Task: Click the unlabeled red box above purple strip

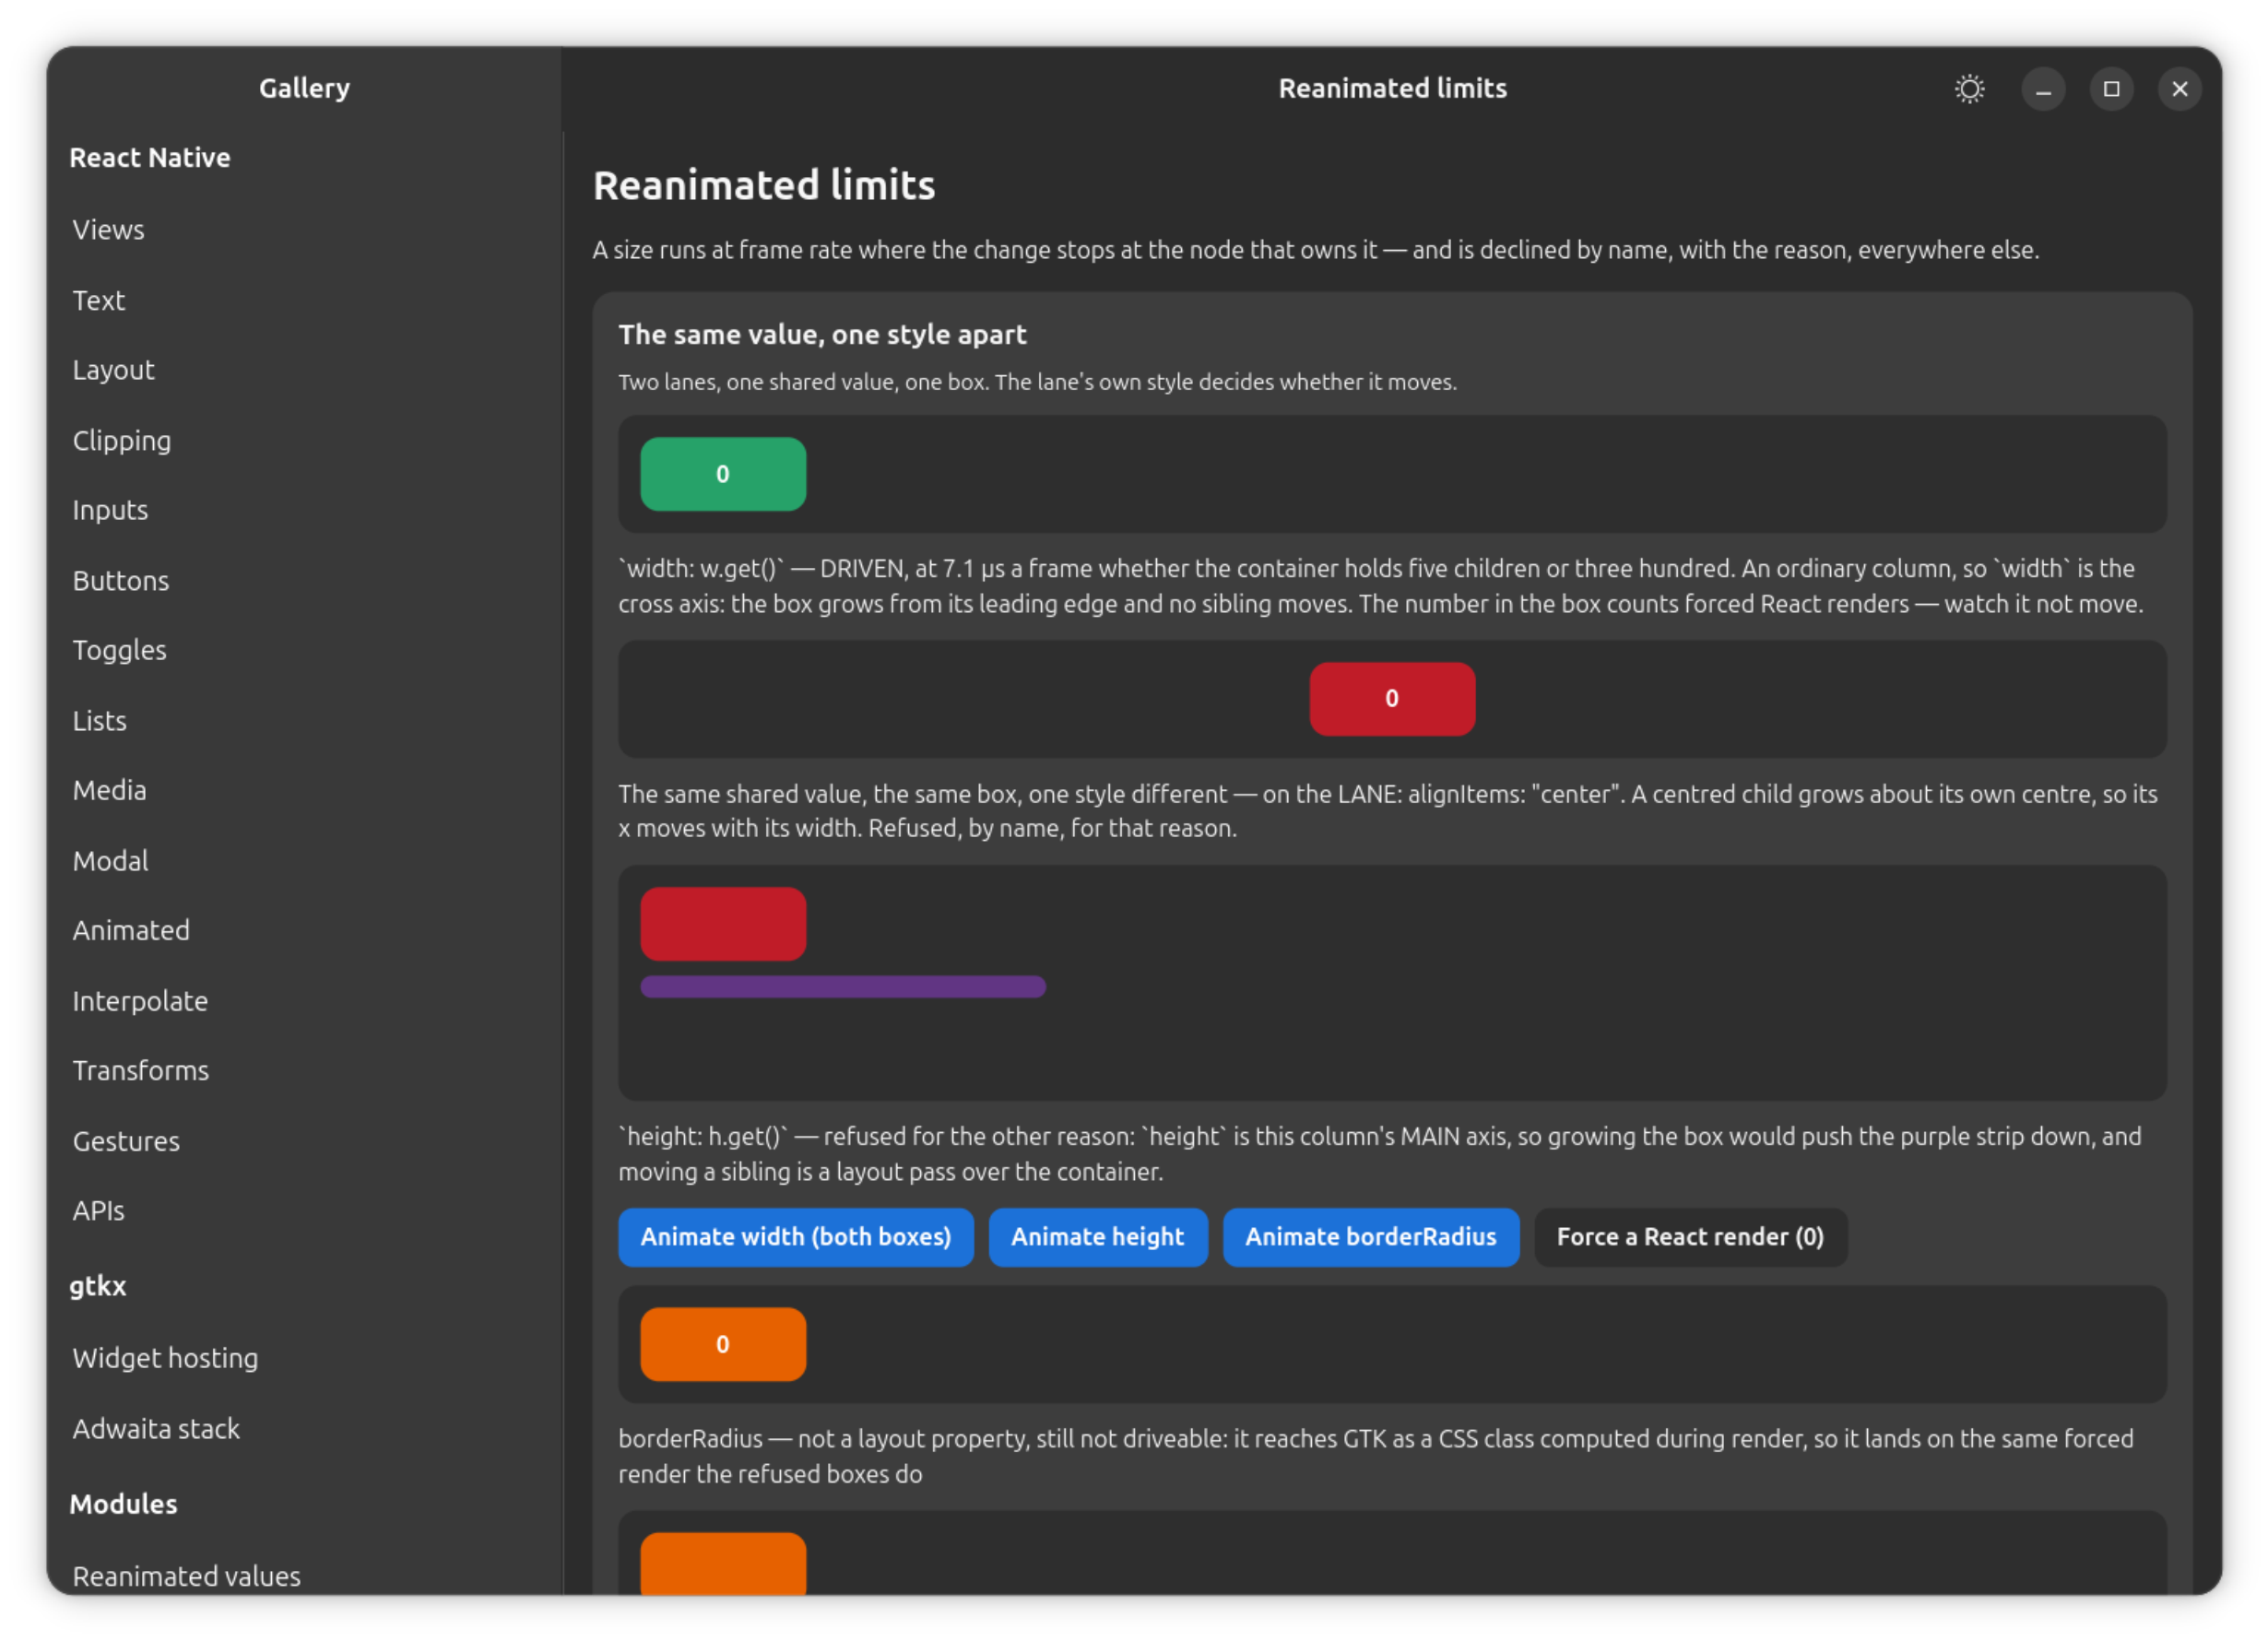Action: pos(723,924)
